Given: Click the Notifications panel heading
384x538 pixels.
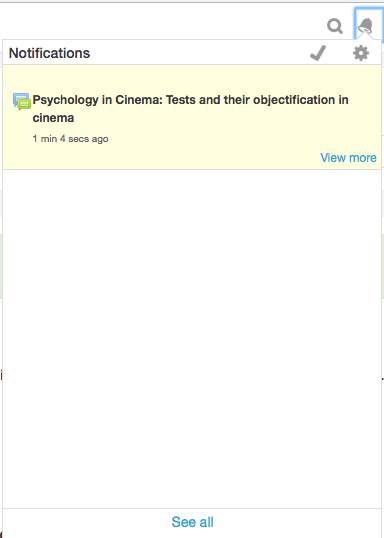Looking at the screenshot, I should pyautogui.click(x=49, y=53).
